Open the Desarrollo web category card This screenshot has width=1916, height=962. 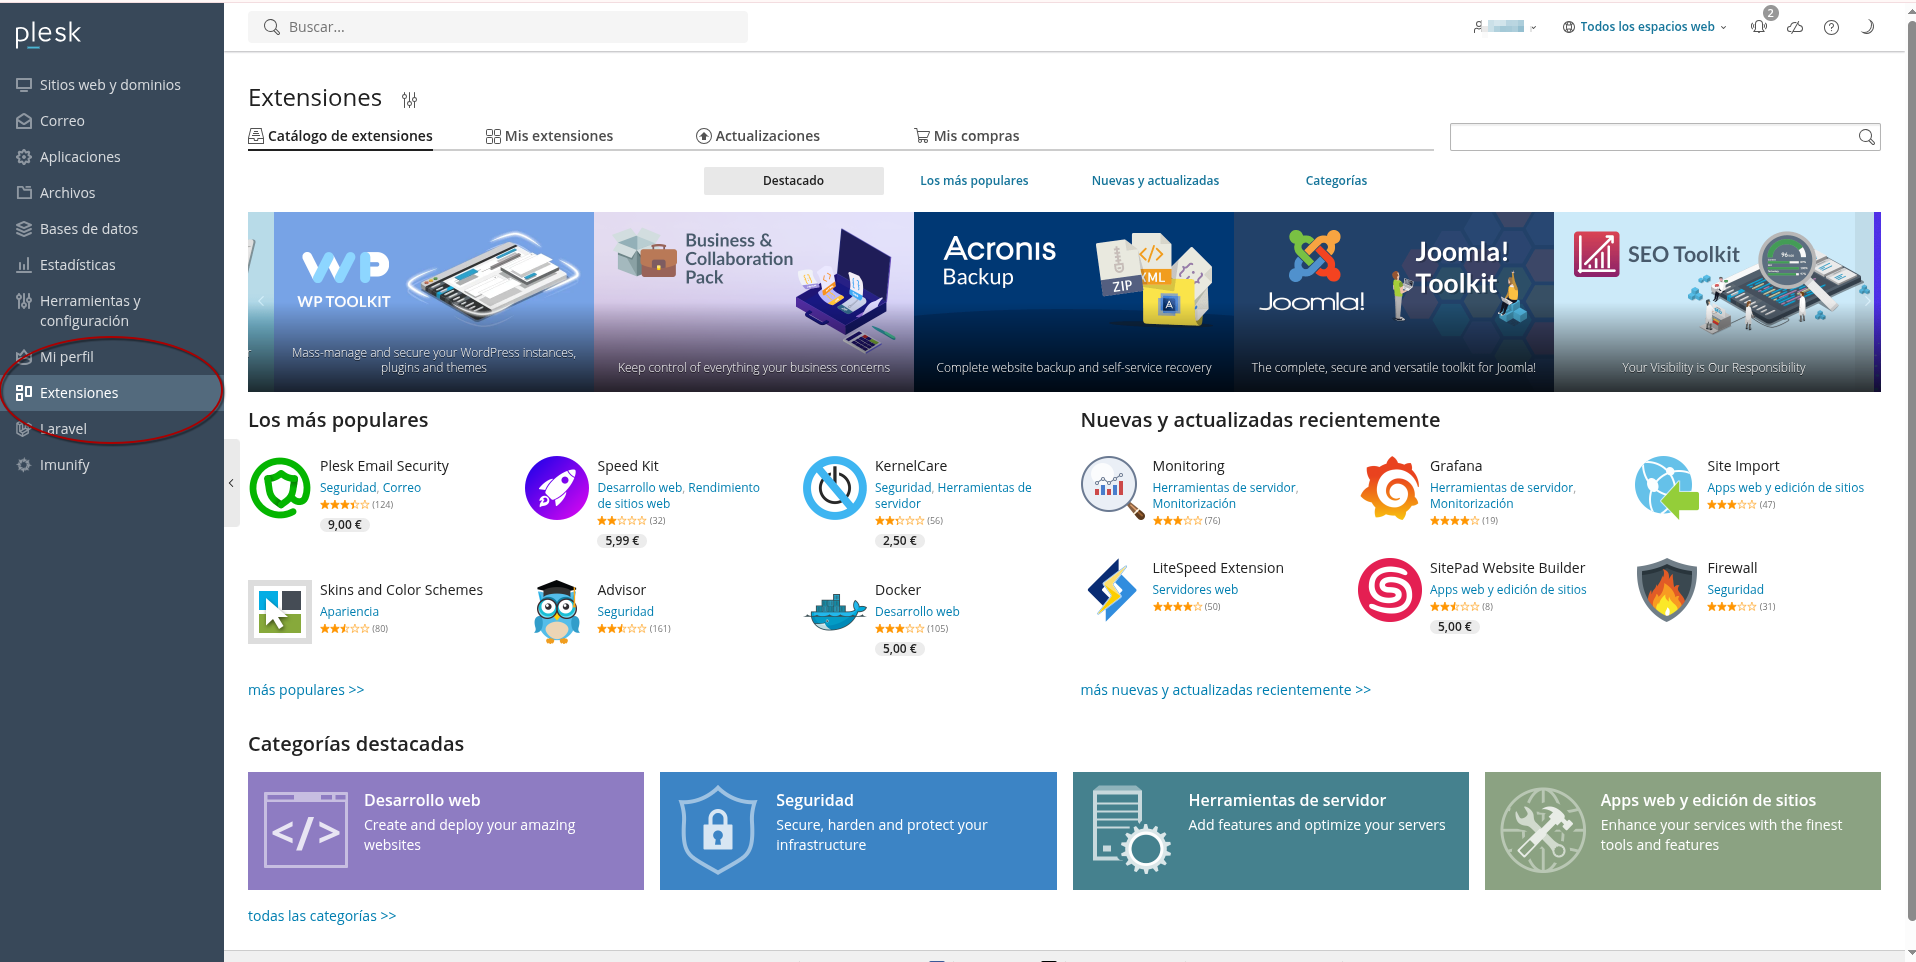click(446, 831)
